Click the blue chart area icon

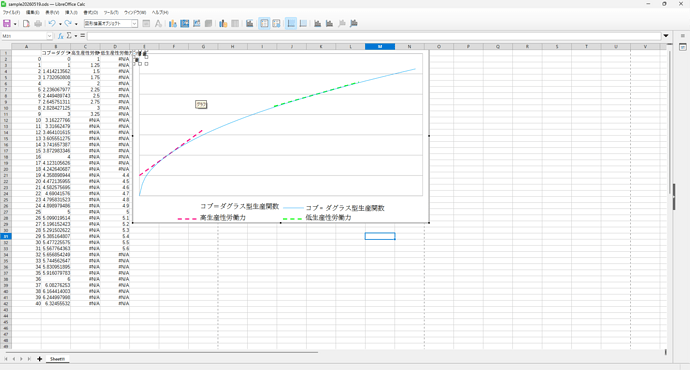tap(185, 24)
